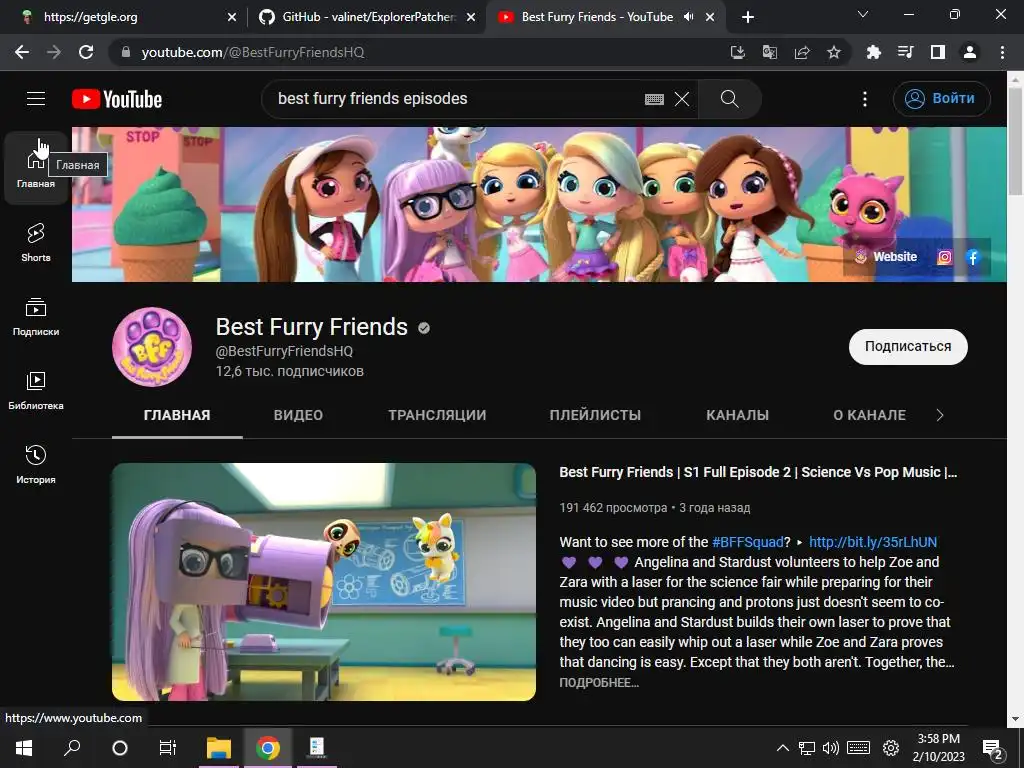Open File Explorer from taskbar
Viewport: 1024px width, 768px height.
pos(219,748)
